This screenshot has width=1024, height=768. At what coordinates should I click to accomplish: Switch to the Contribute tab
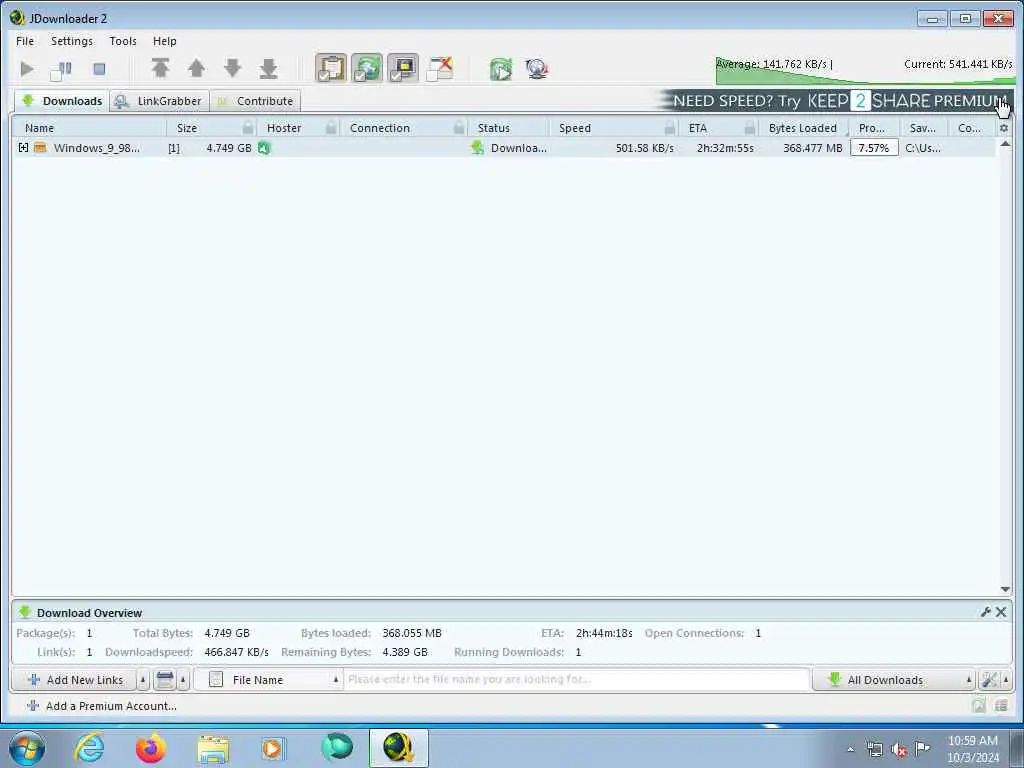[255, 101]
